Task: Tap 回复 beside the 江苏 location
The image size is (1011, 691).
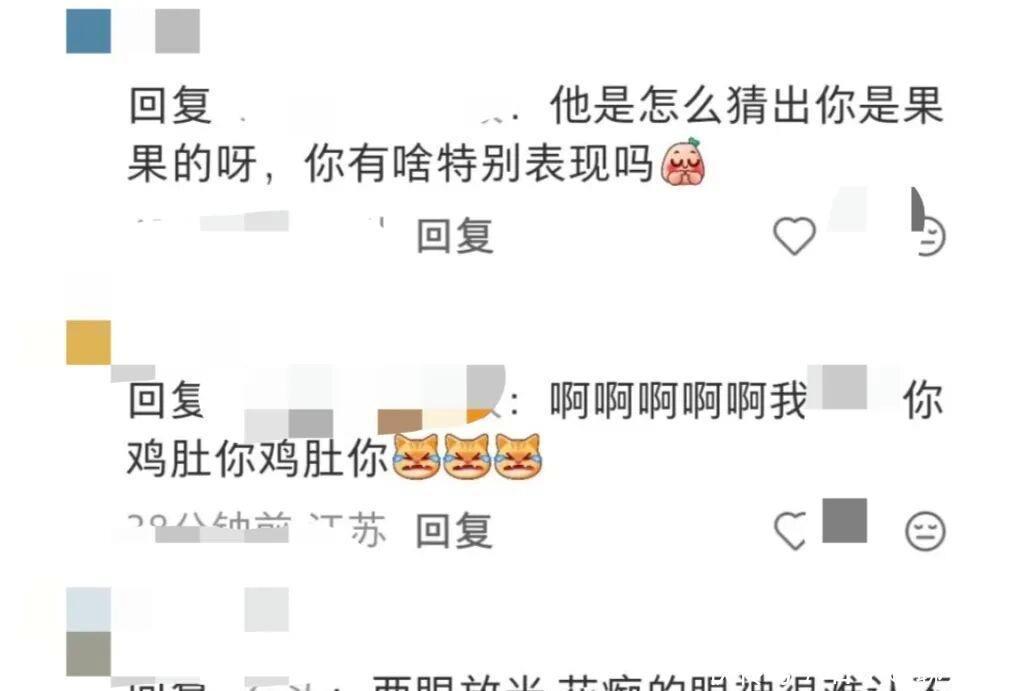Action: pyautogui.click(x=455, y=530)
